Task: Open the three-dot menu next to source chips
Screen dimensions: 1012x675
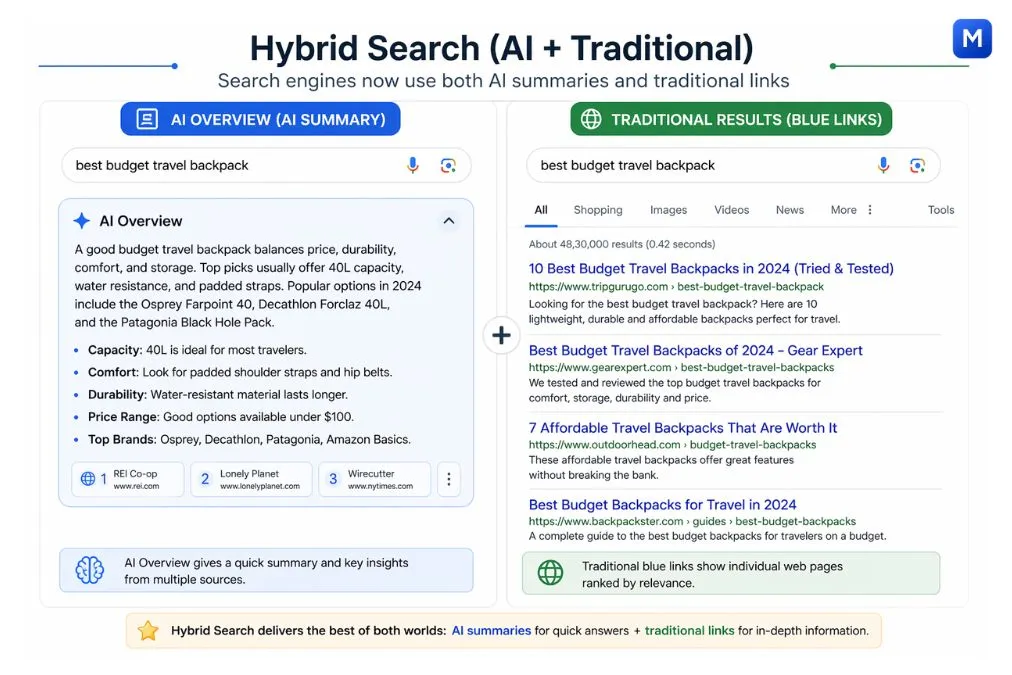Action: (x=449, y=479)
